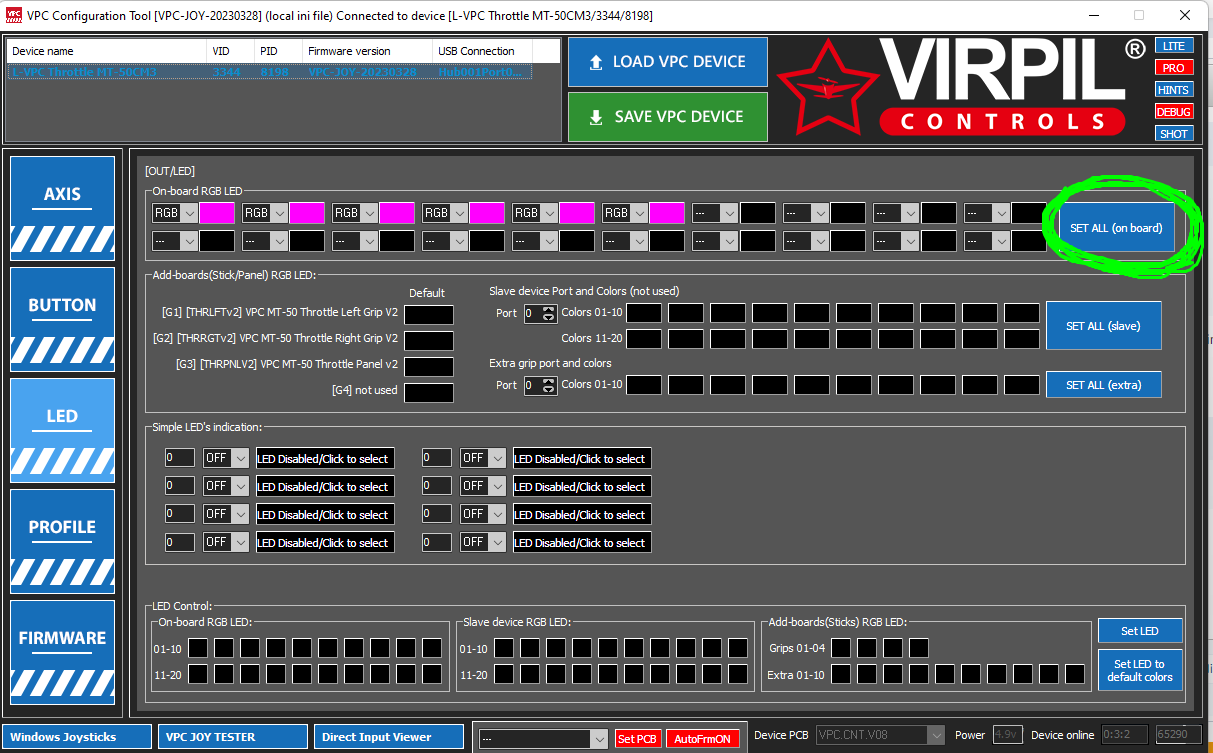Toggle the HINTS button
This screenshot has height=753, width=1213.
[1174, 90]
